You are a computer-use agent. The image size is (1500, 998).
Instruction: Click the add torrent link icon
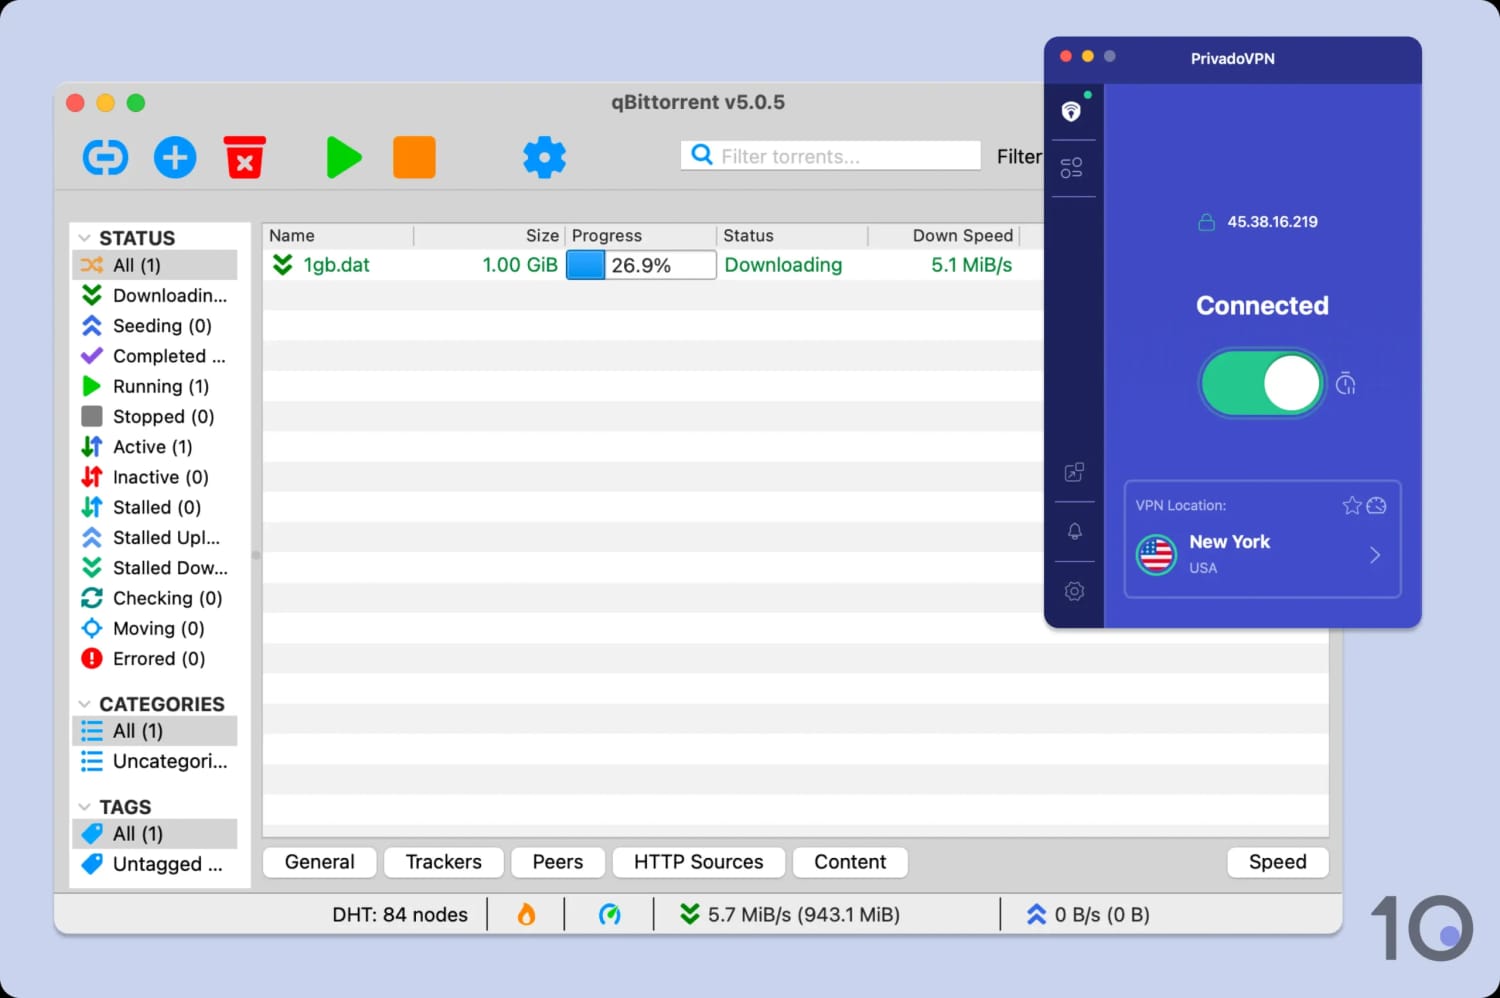(105, 157)
